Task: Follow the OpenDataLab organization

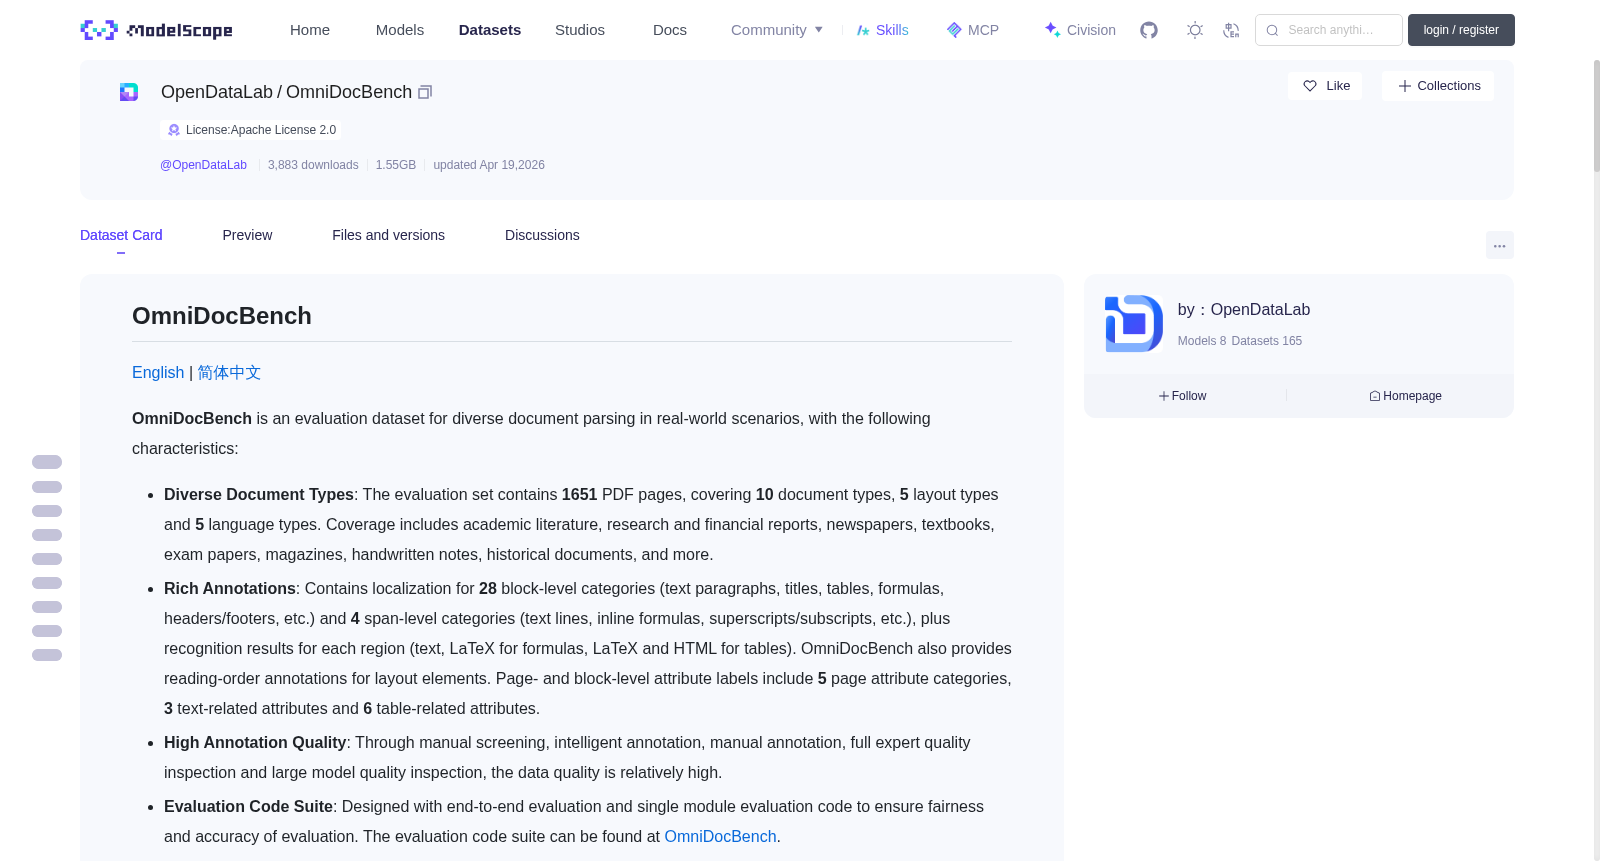Action: pos(1183,396)
